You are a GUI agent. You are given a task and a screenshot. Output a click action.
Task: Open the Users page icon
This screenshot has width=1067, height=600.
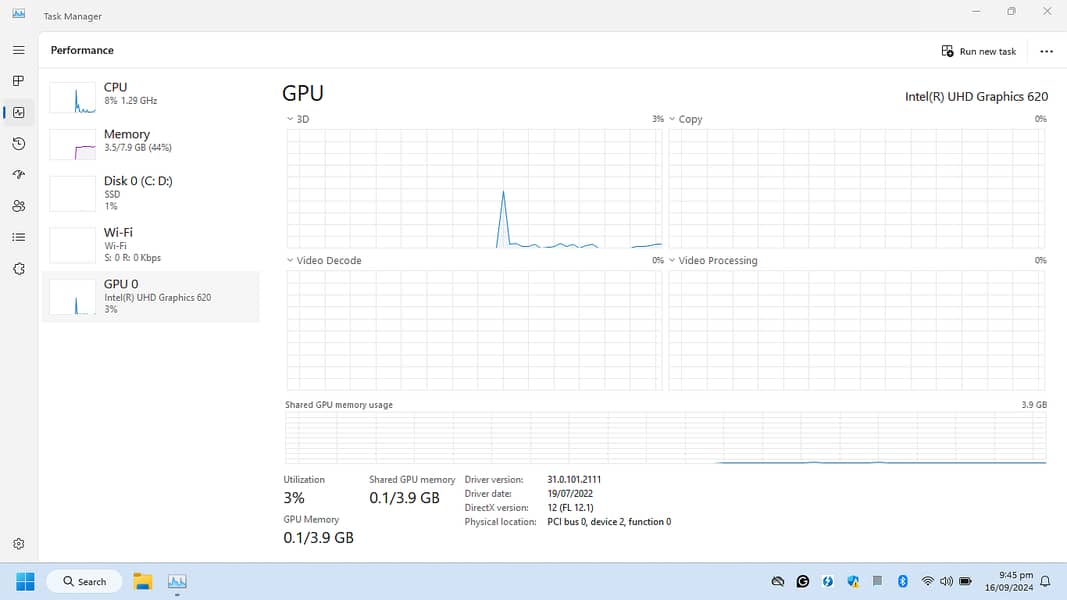(18, 206)
